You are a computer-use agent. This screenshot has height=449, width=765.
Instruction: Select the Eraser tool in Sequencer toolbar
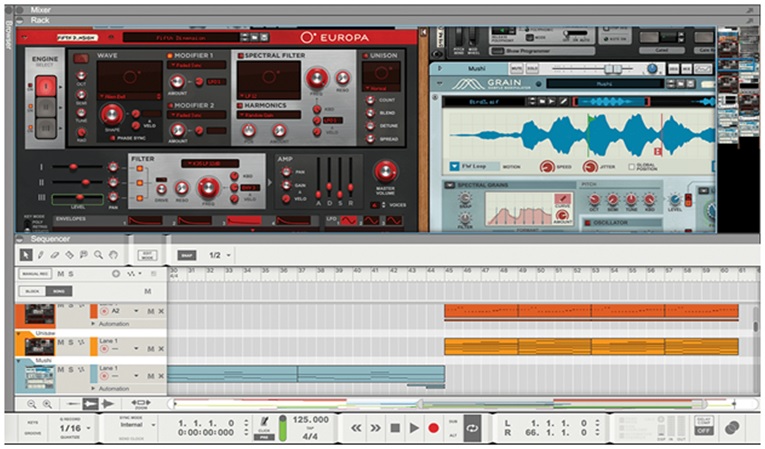55,255
